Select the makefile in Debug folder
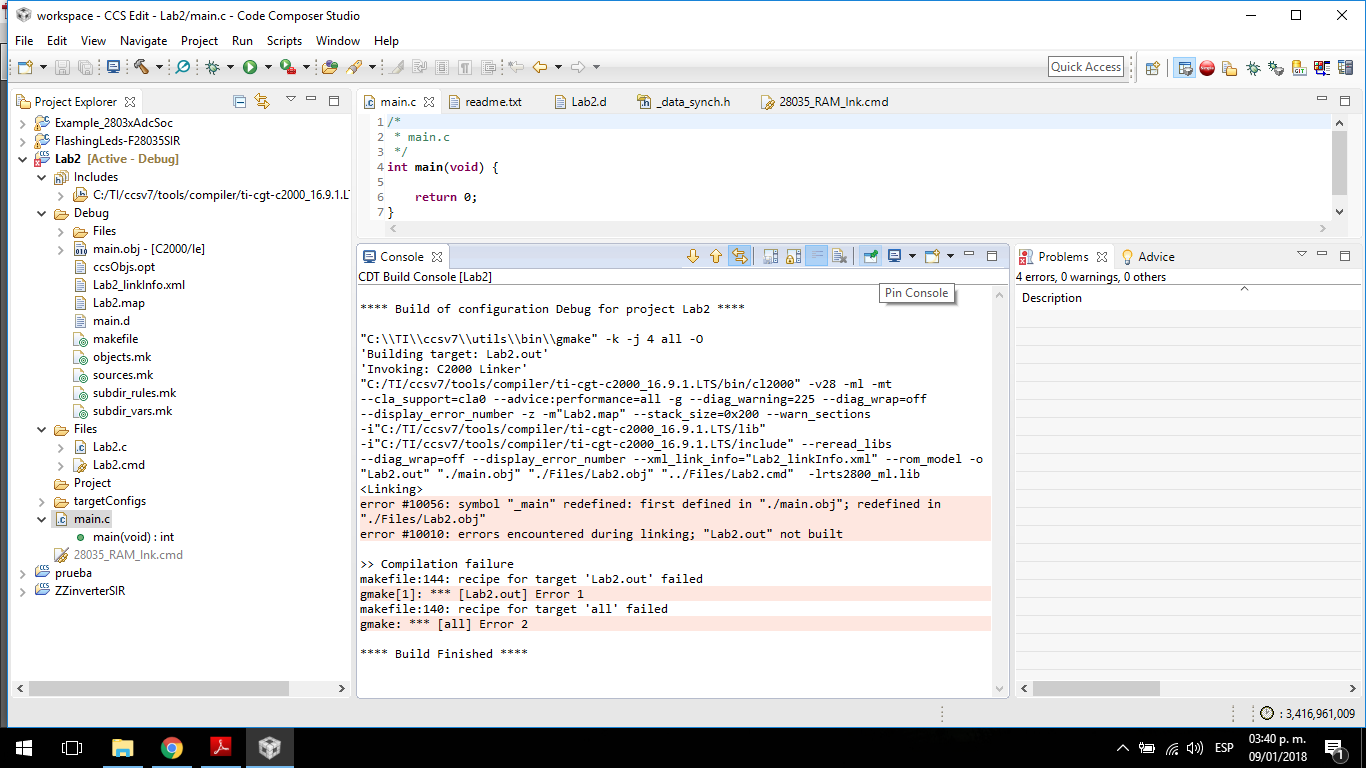Screen dimensions: 1366x768 [115, 339]
